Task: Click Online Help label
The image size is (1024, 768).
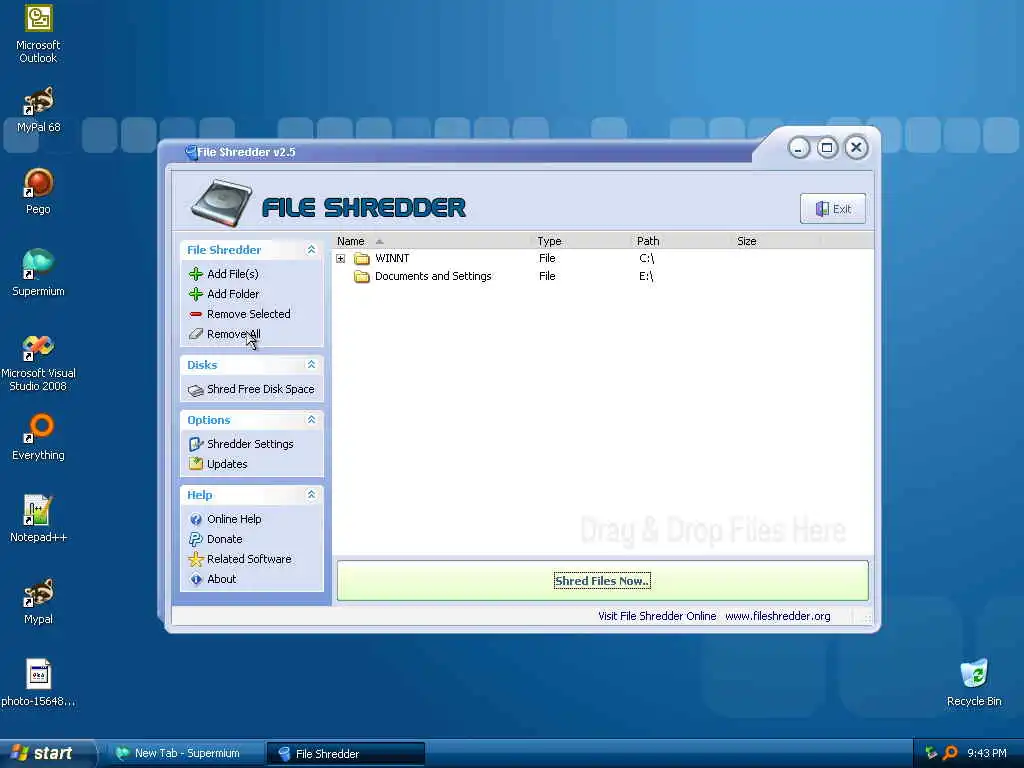Action: click(234, 519)
